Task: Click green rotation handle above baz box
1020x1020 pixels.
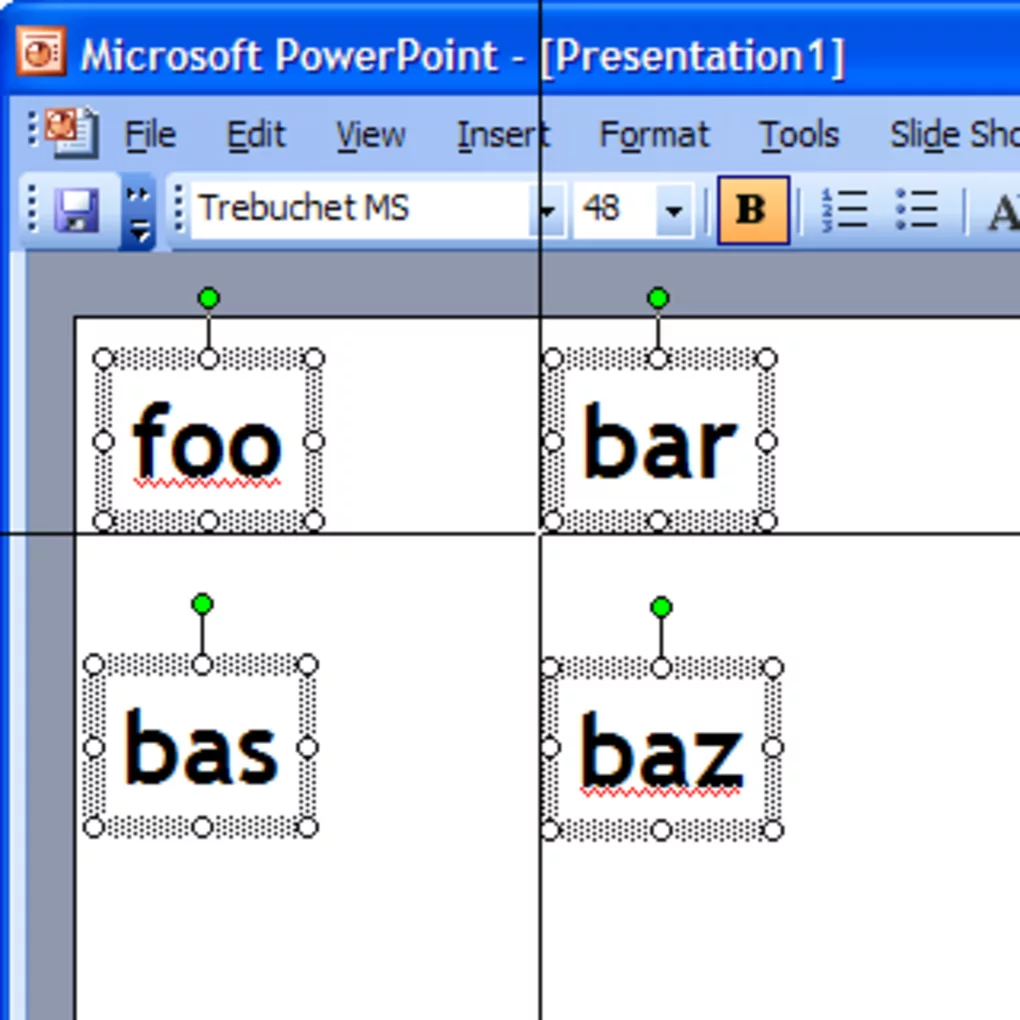Action: pos(660,607)
